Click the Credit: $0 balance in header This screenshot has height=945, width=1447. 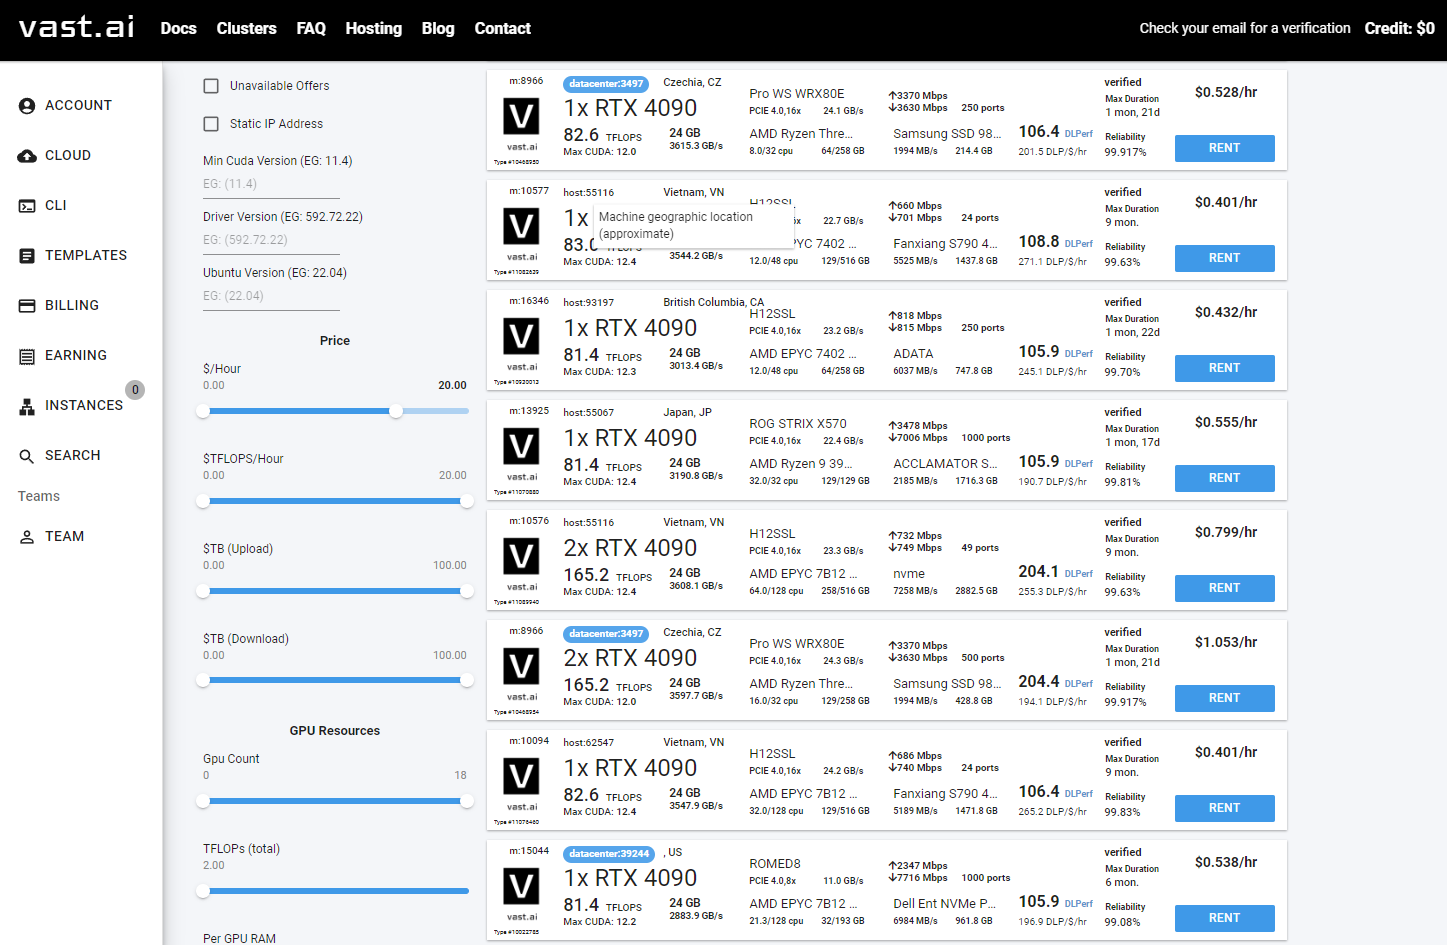[x=1399, y=29]
